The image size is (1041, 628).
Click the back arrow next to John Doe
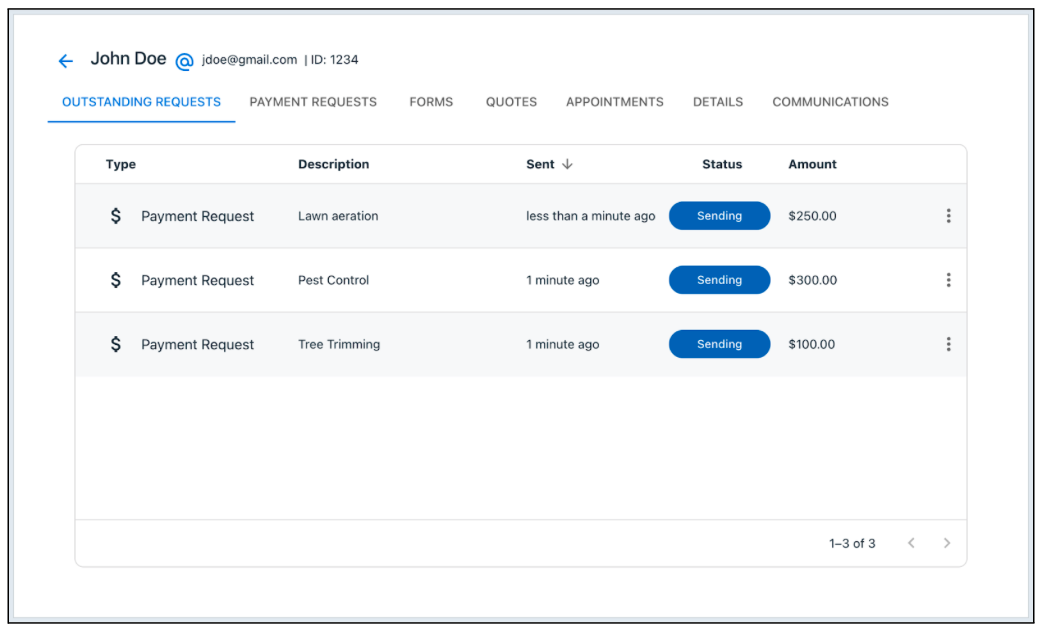coord(66,61)
